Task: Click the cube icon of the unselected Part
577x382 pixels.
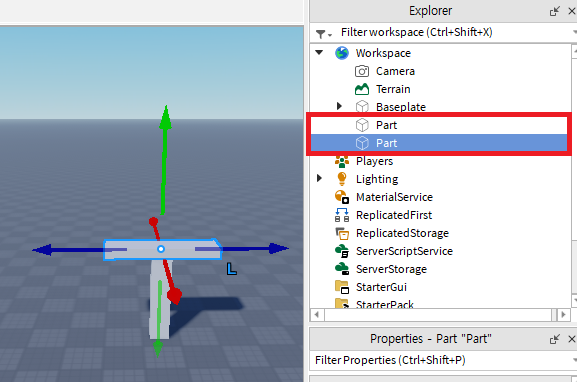Action: click(362, 125)
